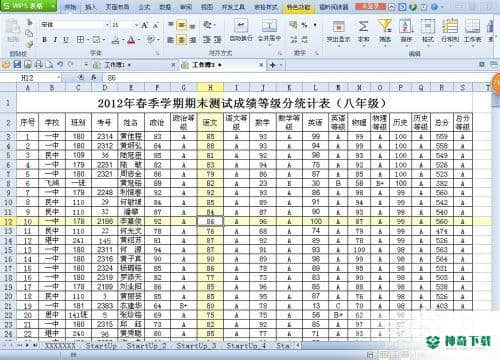500x360 pixels.
Task: Open the font name dropdown
Action: [107, 25]
